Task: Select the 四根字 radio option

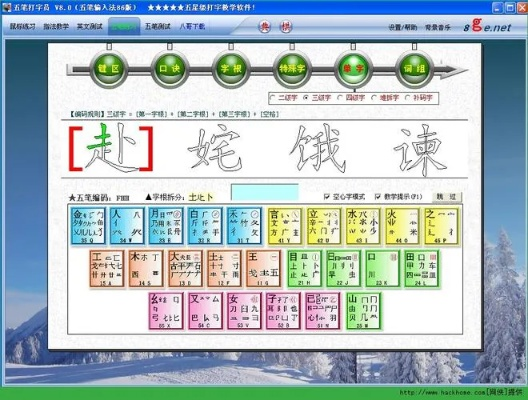Action: (340, 98)
